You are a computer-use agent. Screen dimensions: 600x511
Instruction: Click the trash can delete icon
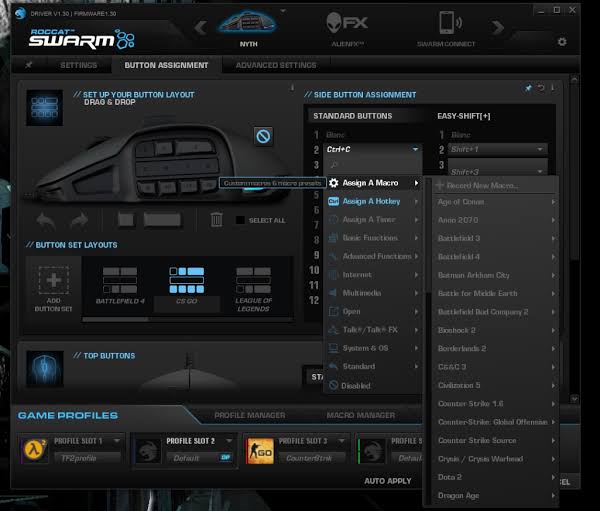pos(216,219)
